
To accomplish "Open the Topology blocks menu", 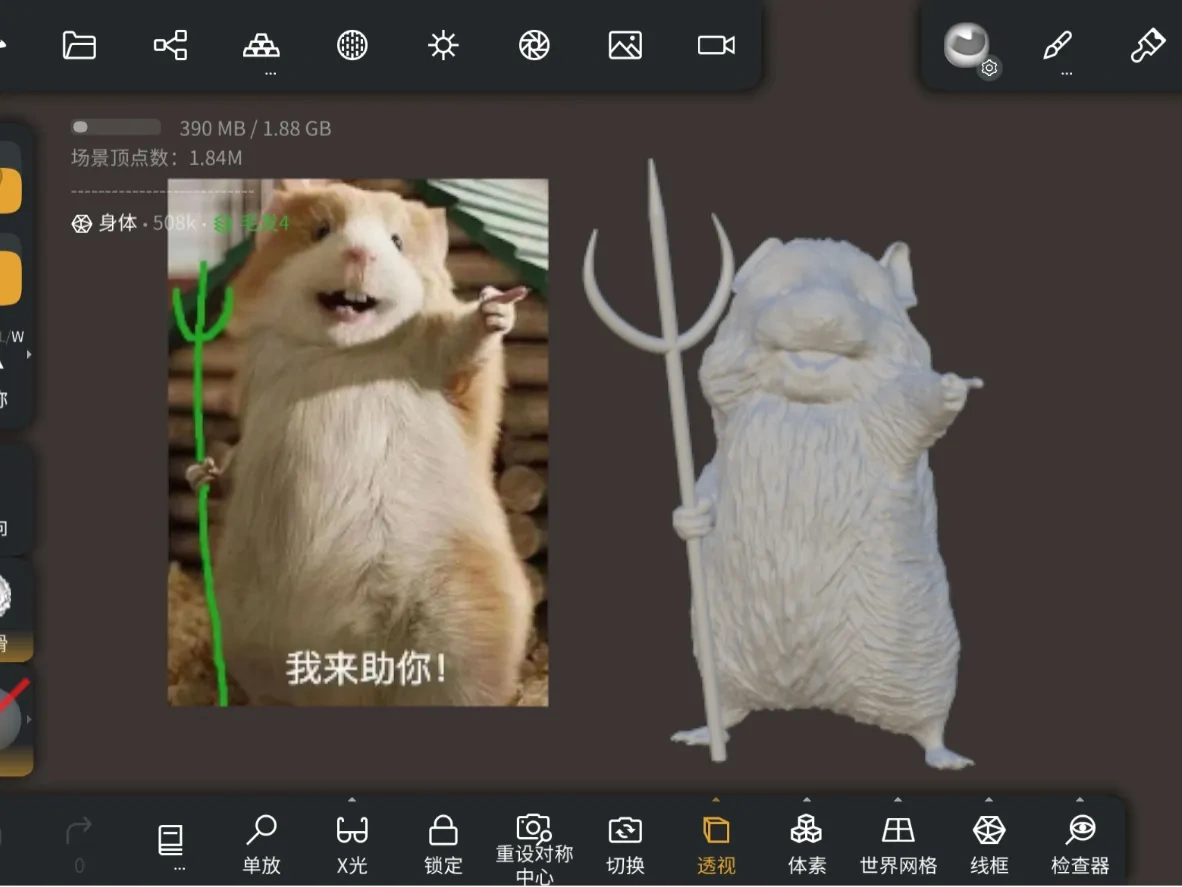I will 262,45.
